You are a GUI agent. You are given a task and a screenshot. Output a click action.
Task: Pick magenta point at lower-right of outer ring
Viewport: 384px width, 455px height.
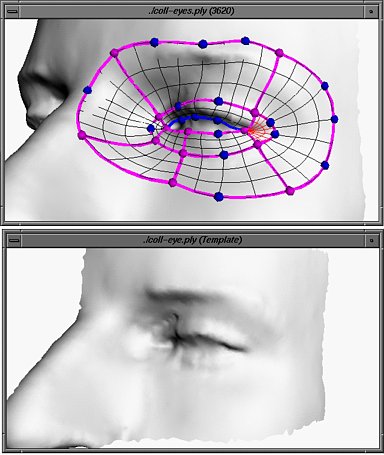click(290, 191)
